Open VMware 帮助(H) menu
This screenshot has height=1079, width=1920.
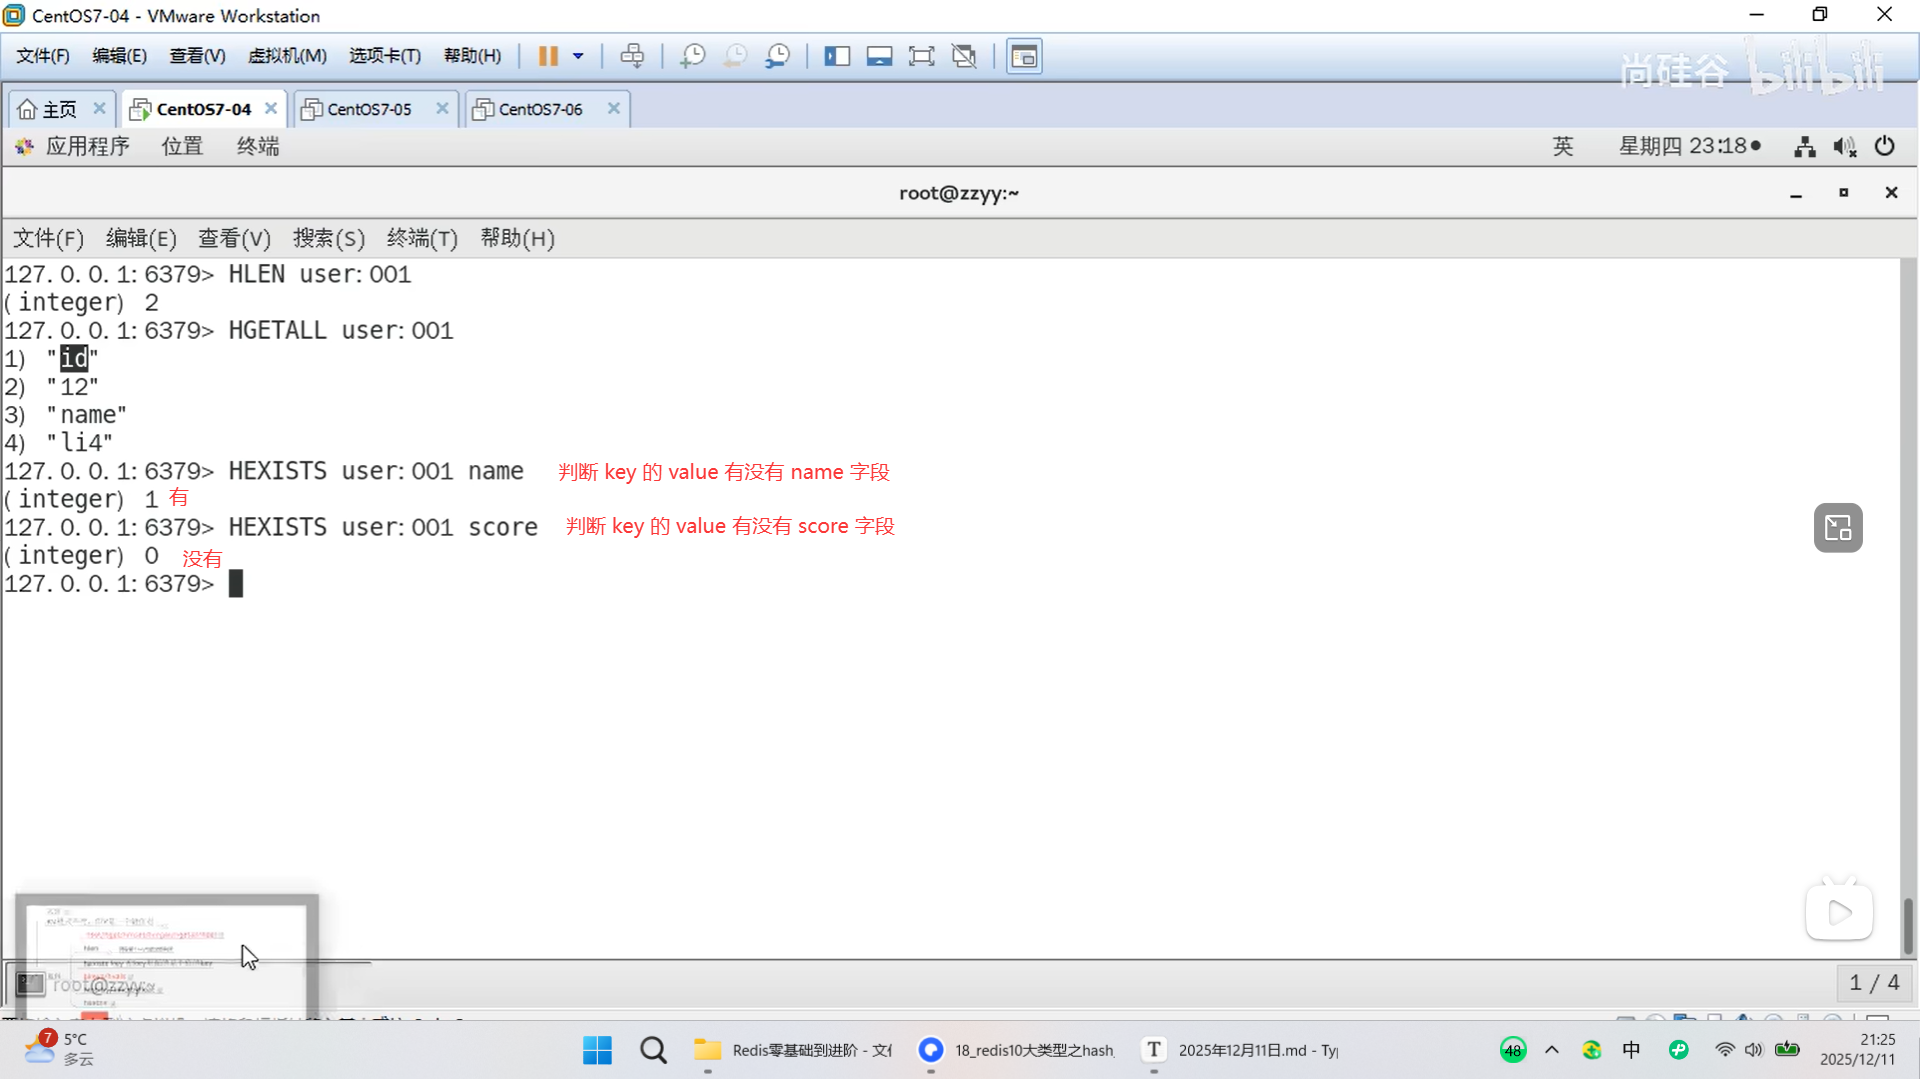(x=472, y=56)
